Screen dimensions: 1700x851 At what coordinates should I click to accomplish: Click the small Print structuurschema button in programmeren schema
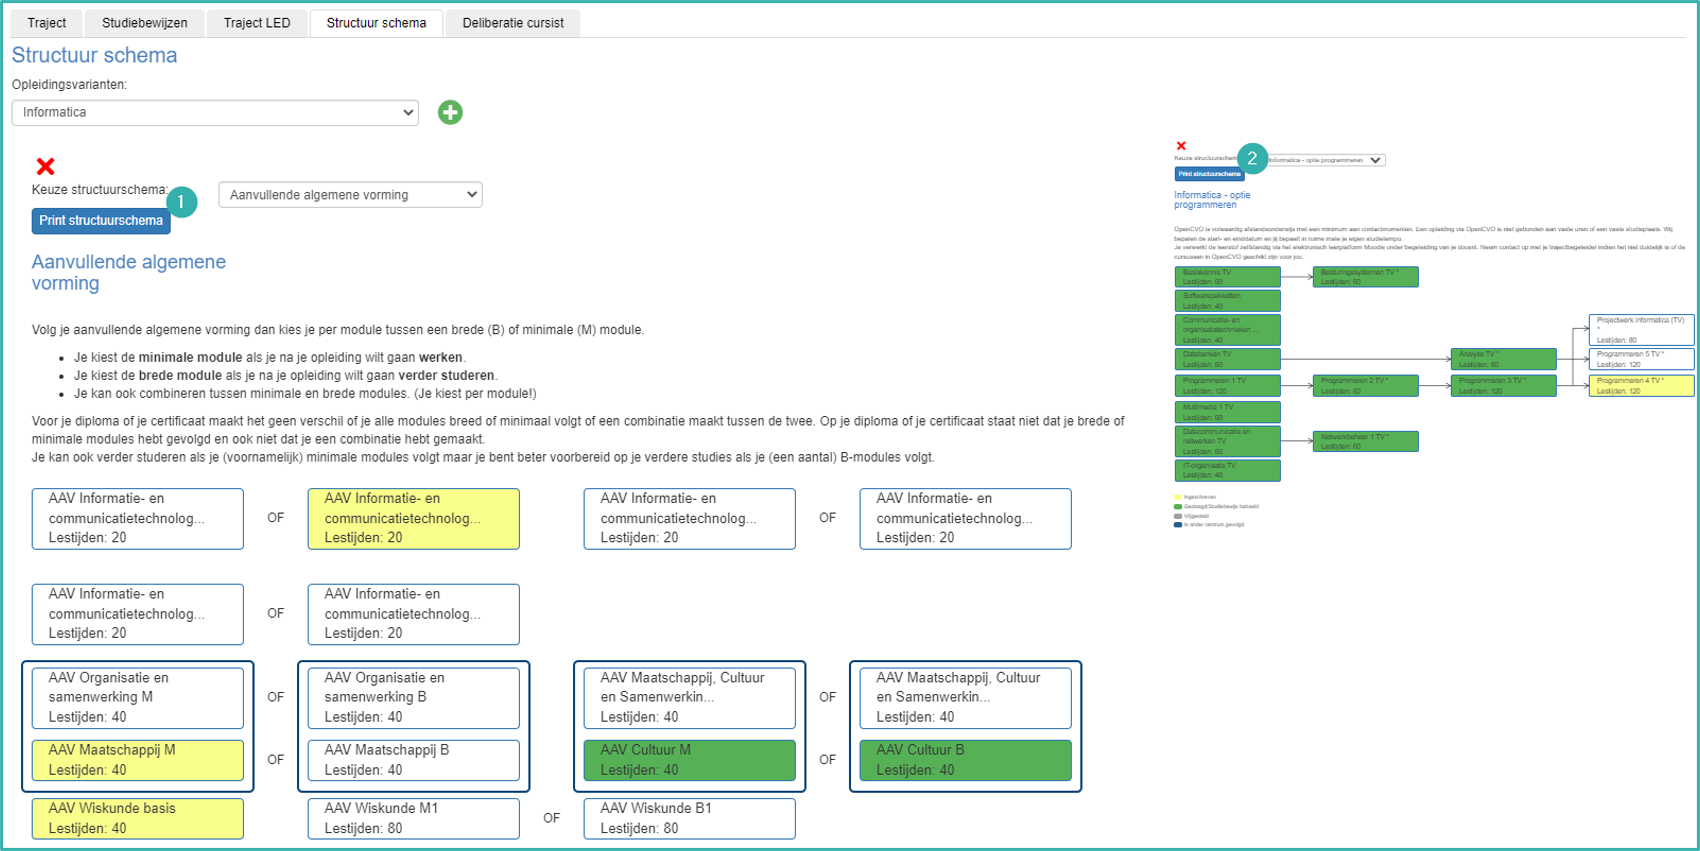(1209, 174)
